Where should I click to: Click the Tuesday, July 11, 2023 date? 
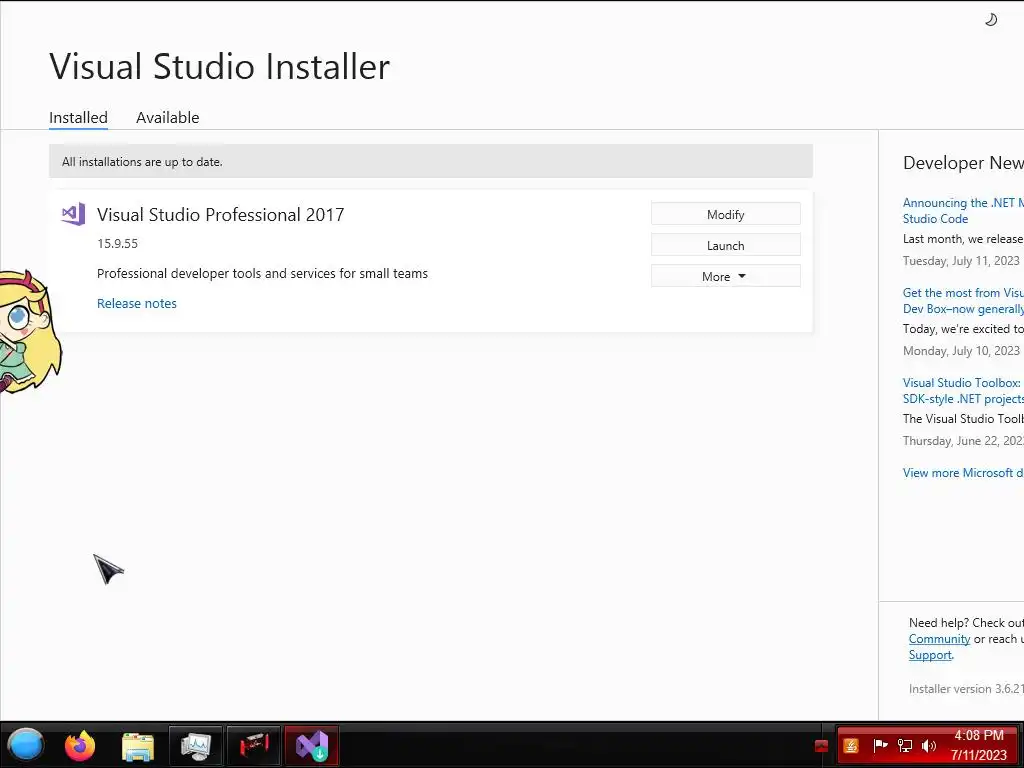pos(961,261)
